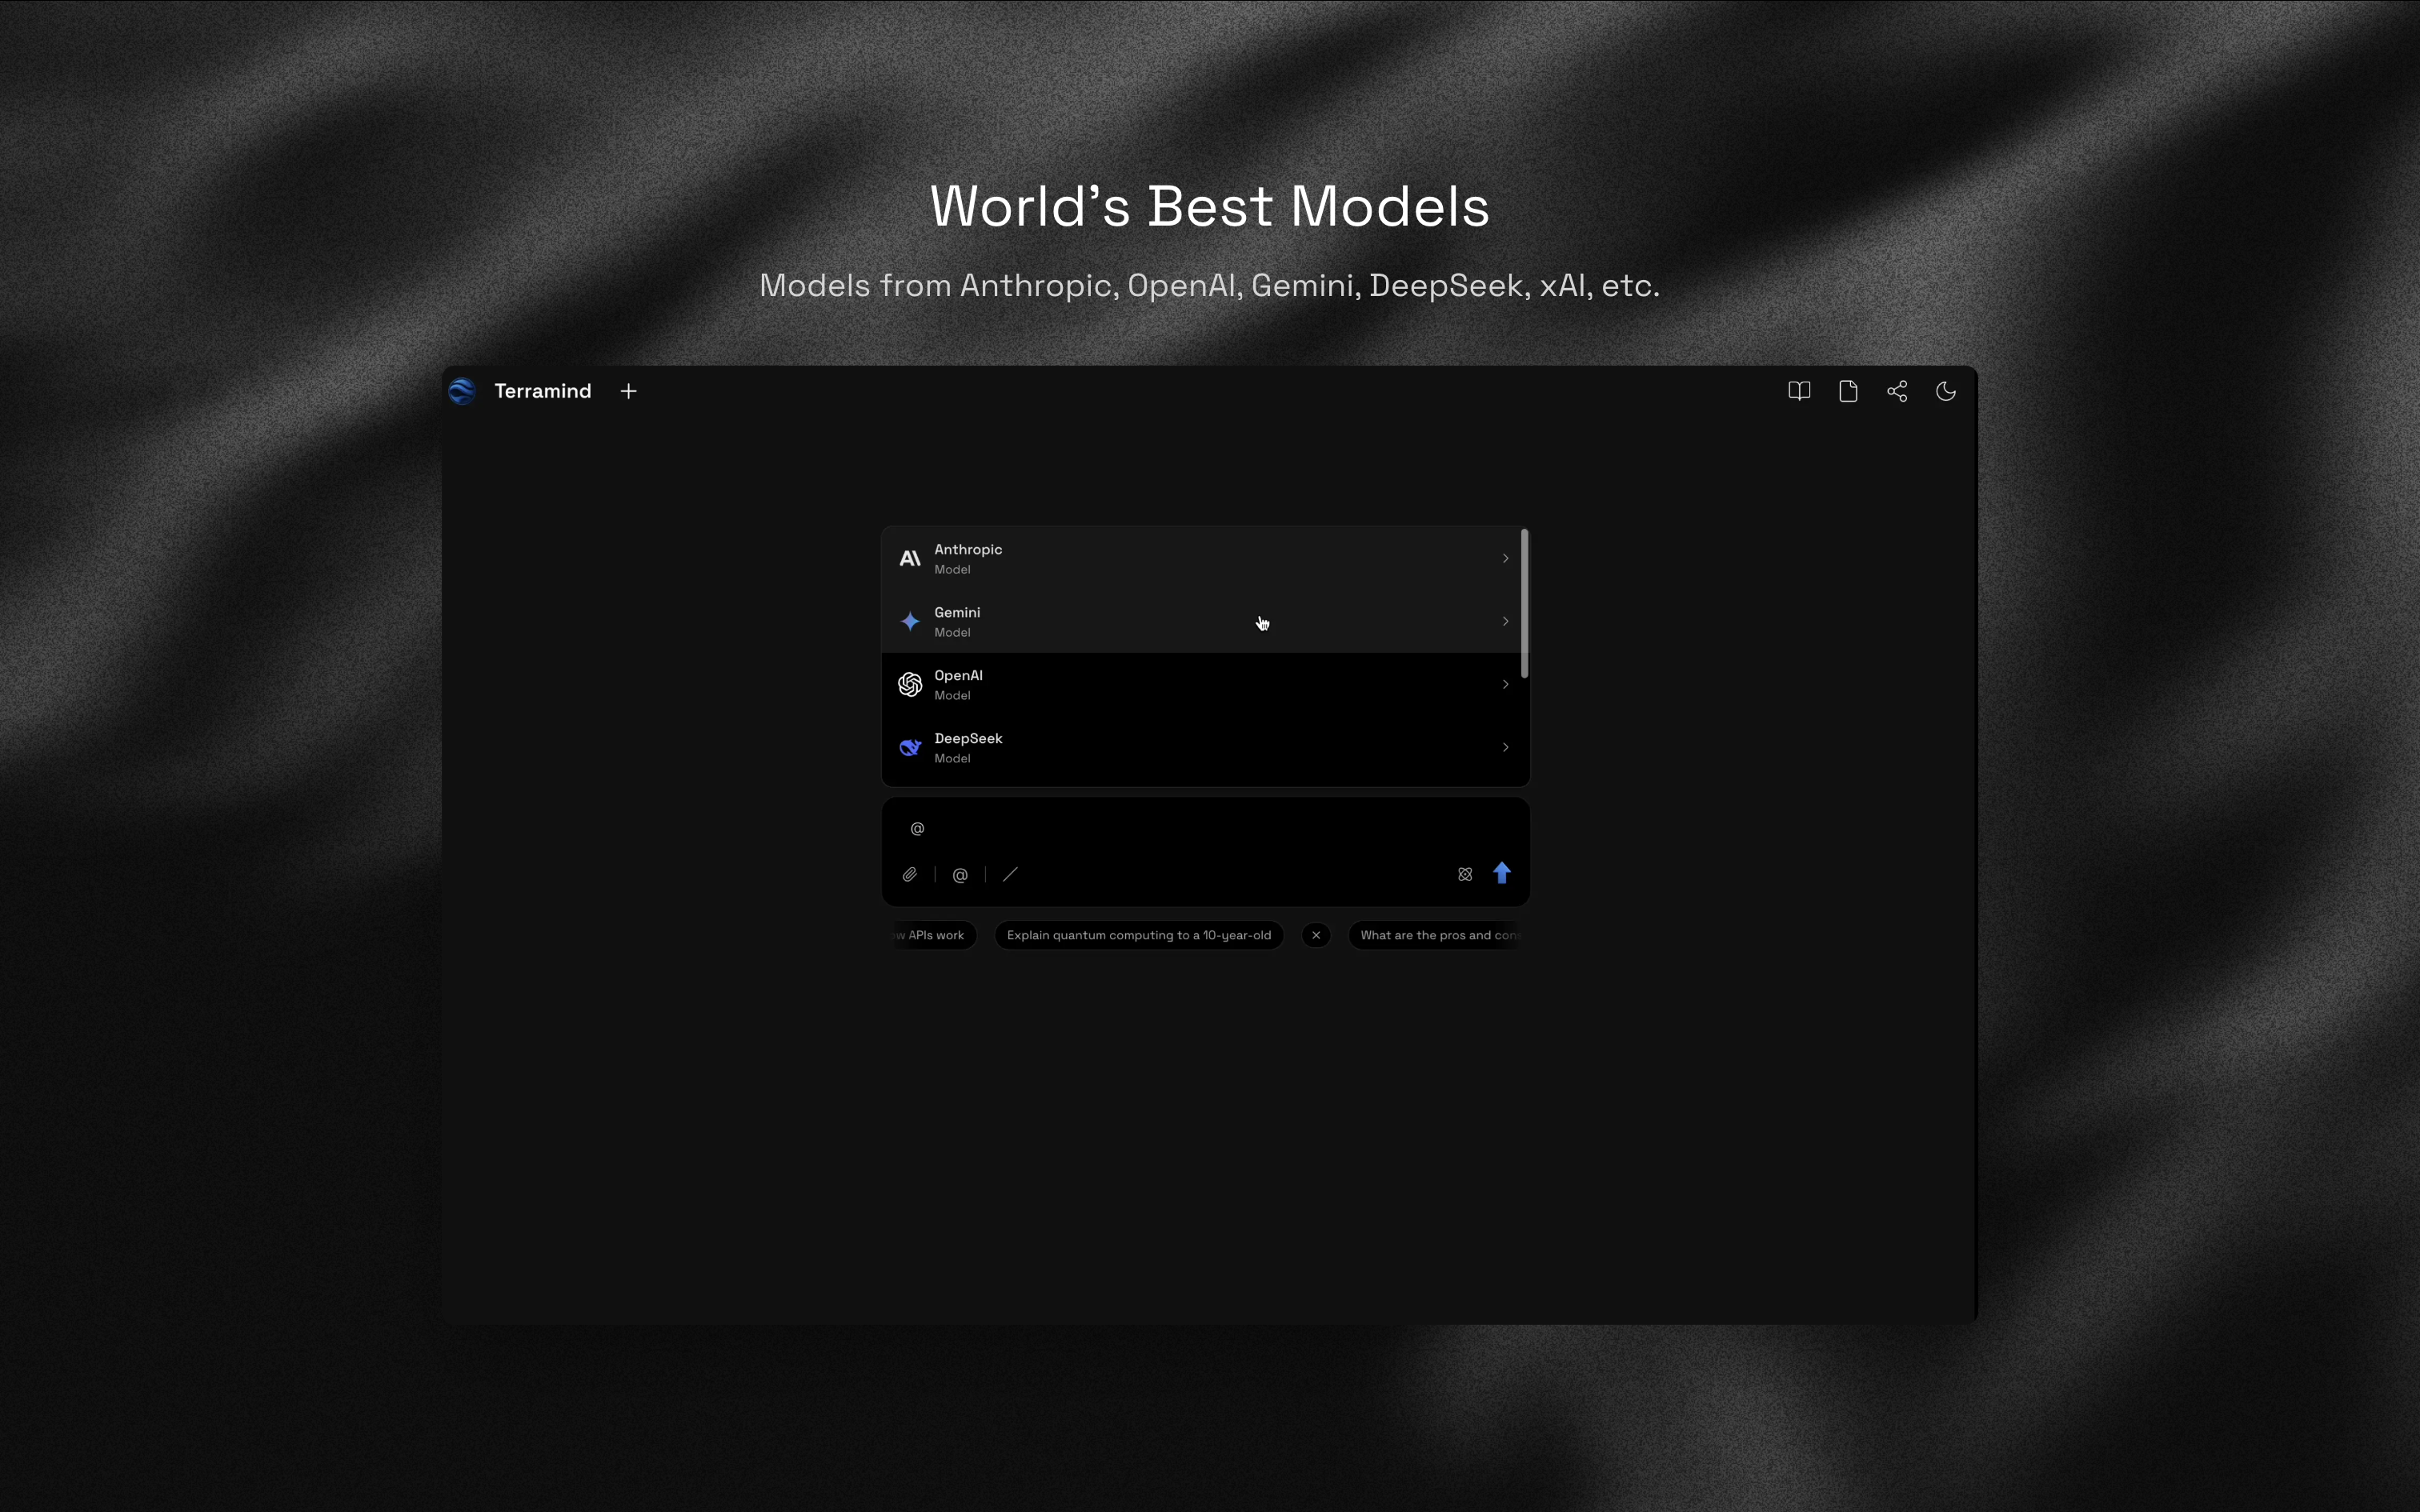This screenshot has width=2420, height=1512.
Task: Expand the OpenAI model chevron
Action: coord(1504,685)
